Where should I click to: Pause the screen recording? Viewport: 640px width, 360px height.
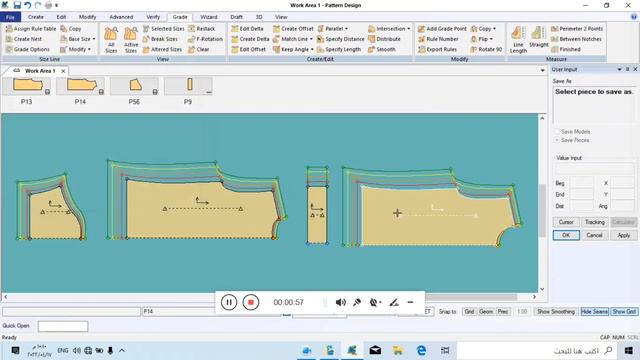coord(229,302)
